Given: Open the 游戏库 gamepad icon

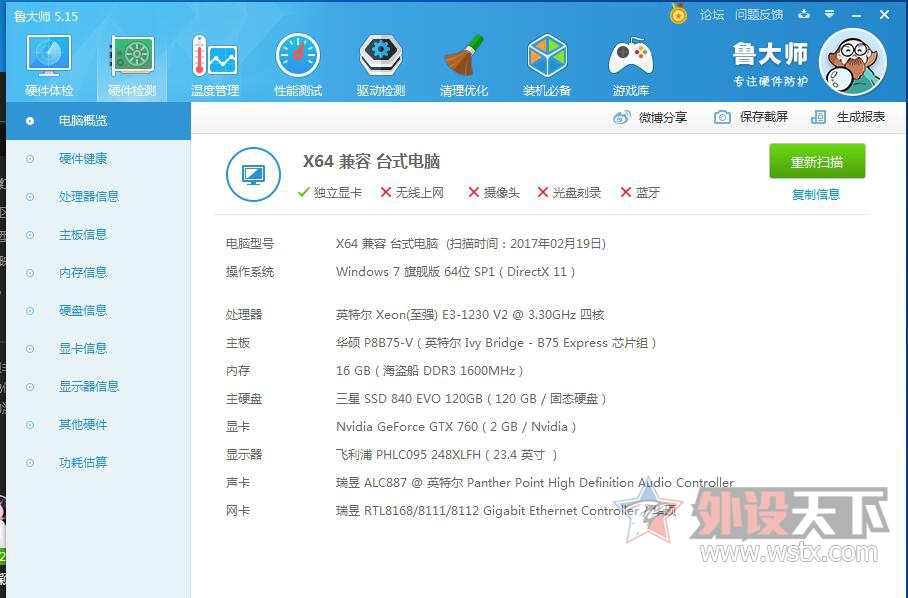Looking at the screenshot, I should (630, 57).
